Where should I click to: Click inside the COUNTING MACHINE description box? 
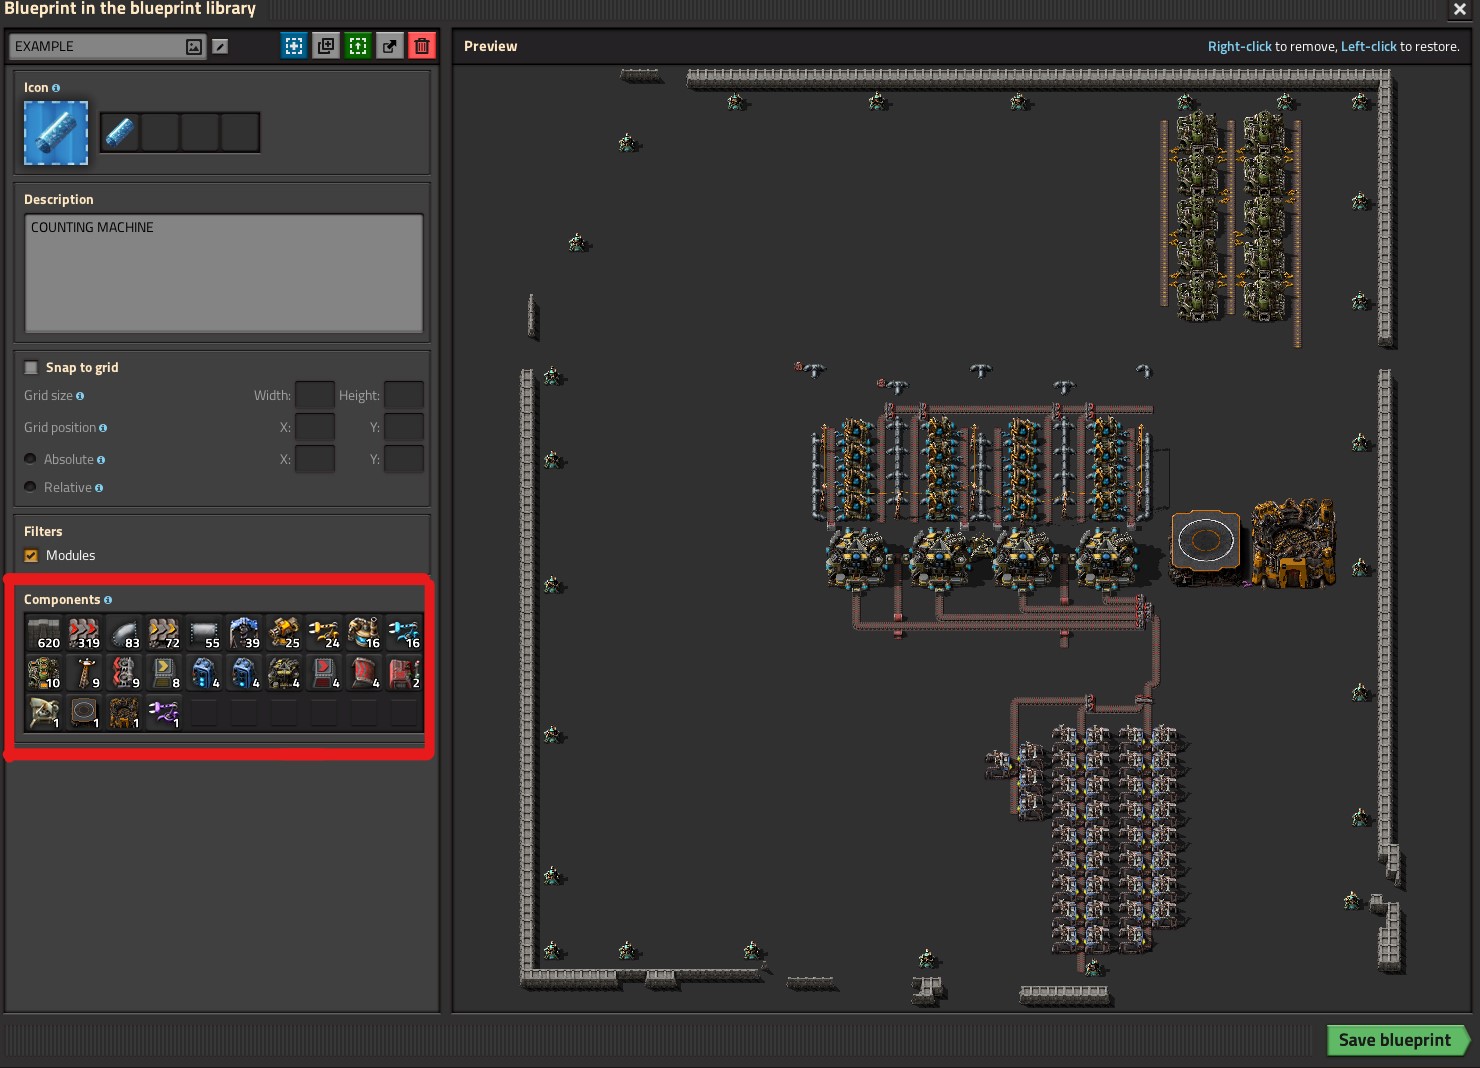tap(223, 273)
